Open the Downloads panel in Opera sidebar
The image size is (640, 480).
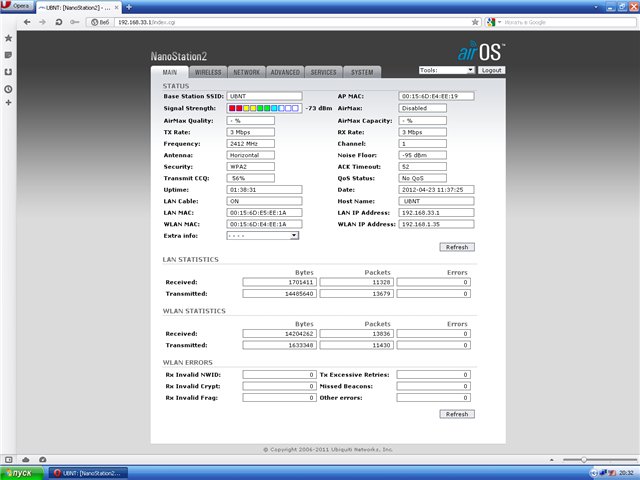tap(8, 72)
